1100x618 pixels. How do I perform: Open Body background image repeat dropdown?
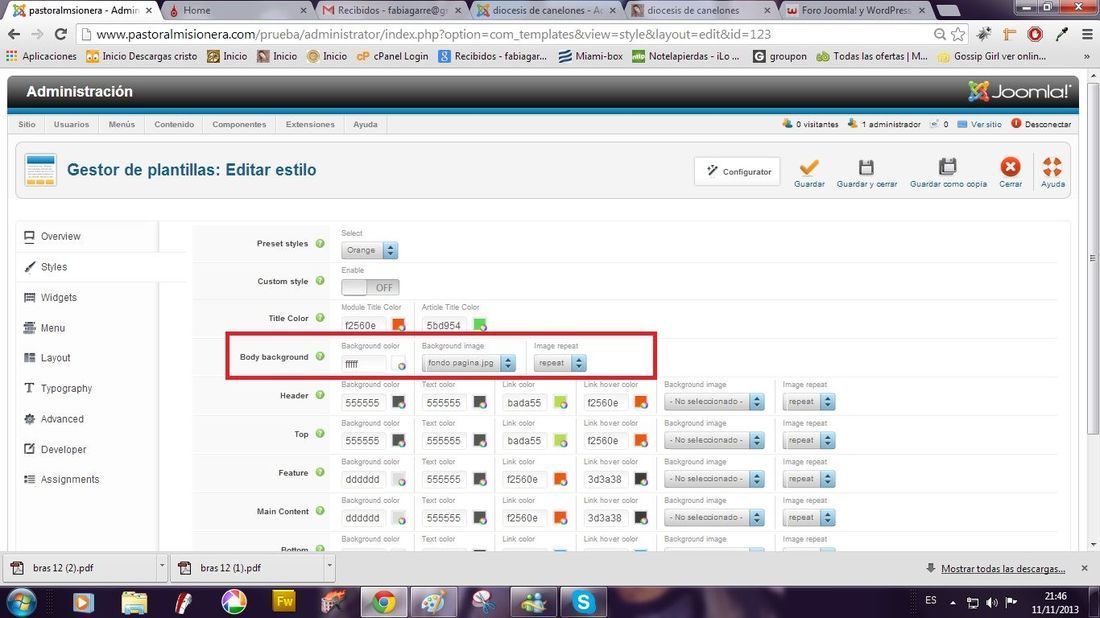pyautogui.click(x=559, y=363)
